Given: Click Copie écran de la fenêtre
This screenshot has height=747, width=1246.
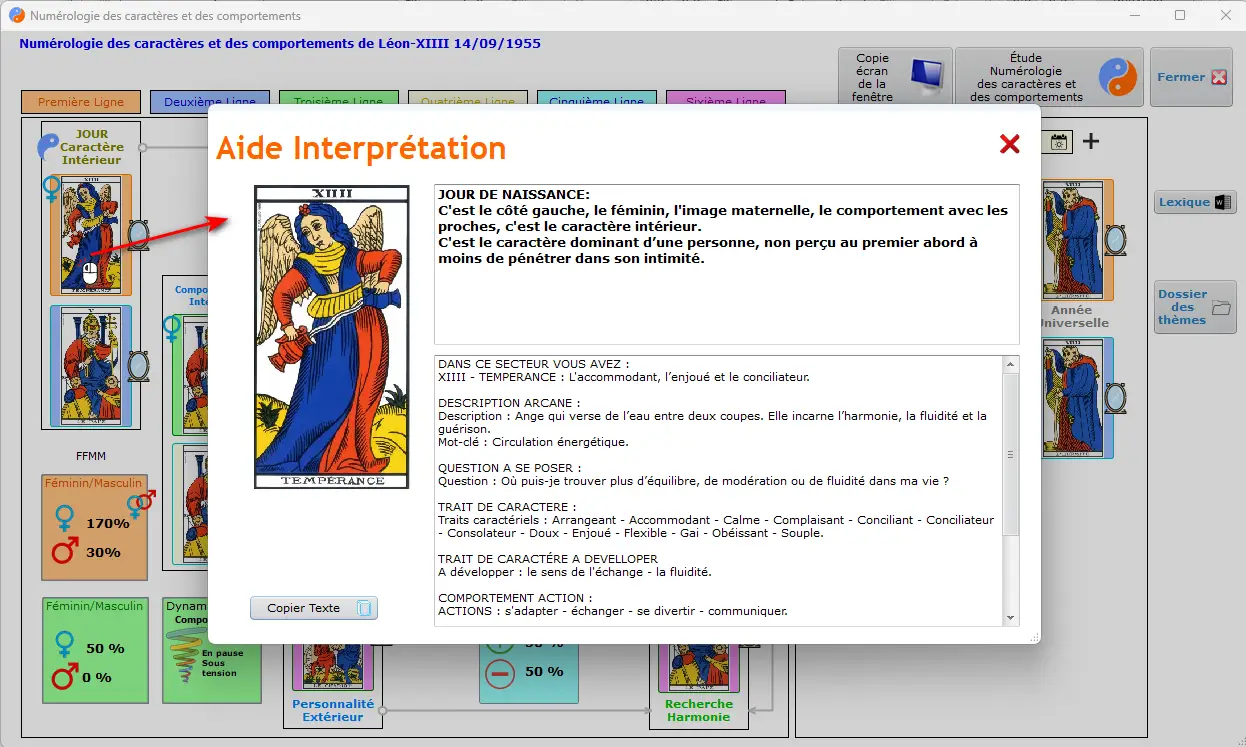Looking at the screenshot, I should [893, 77].
